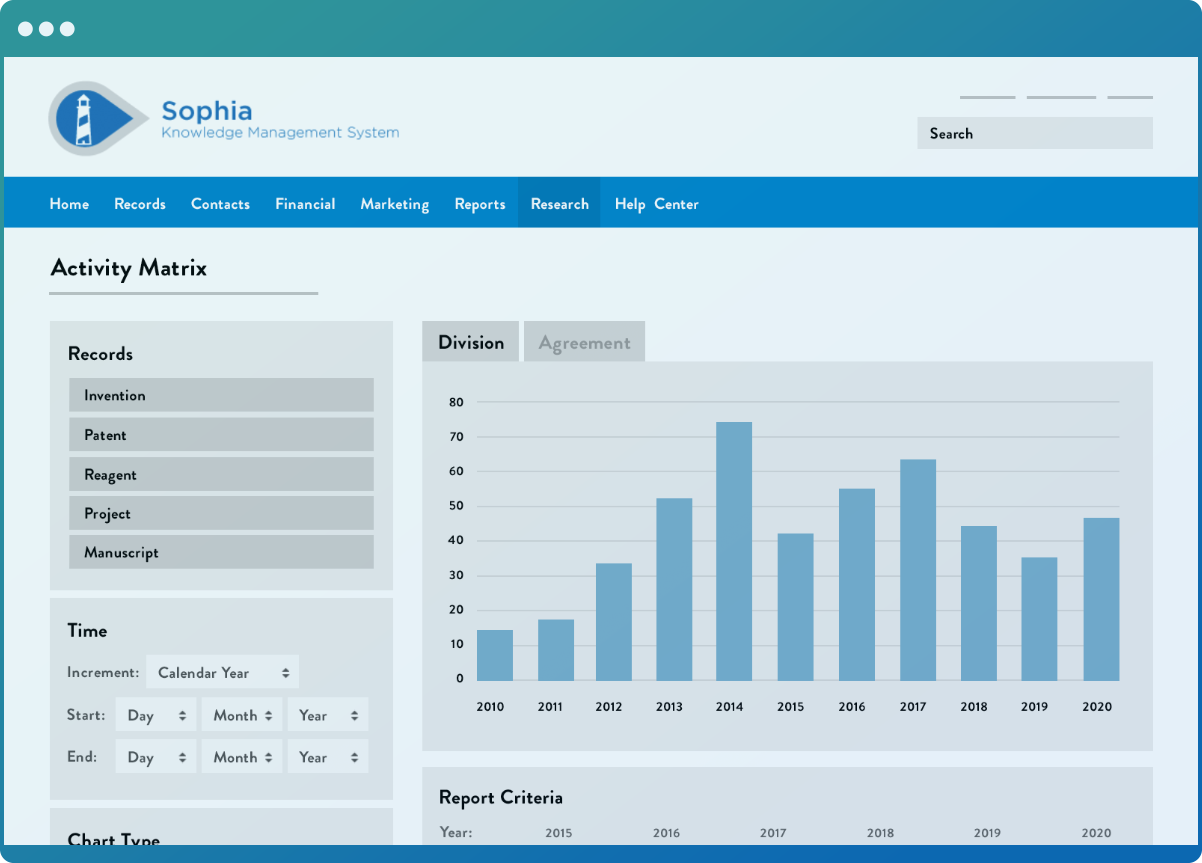The image size is (1202, 863).
Task: Expand the Start Month selector
Action: (x=241, y=715)
